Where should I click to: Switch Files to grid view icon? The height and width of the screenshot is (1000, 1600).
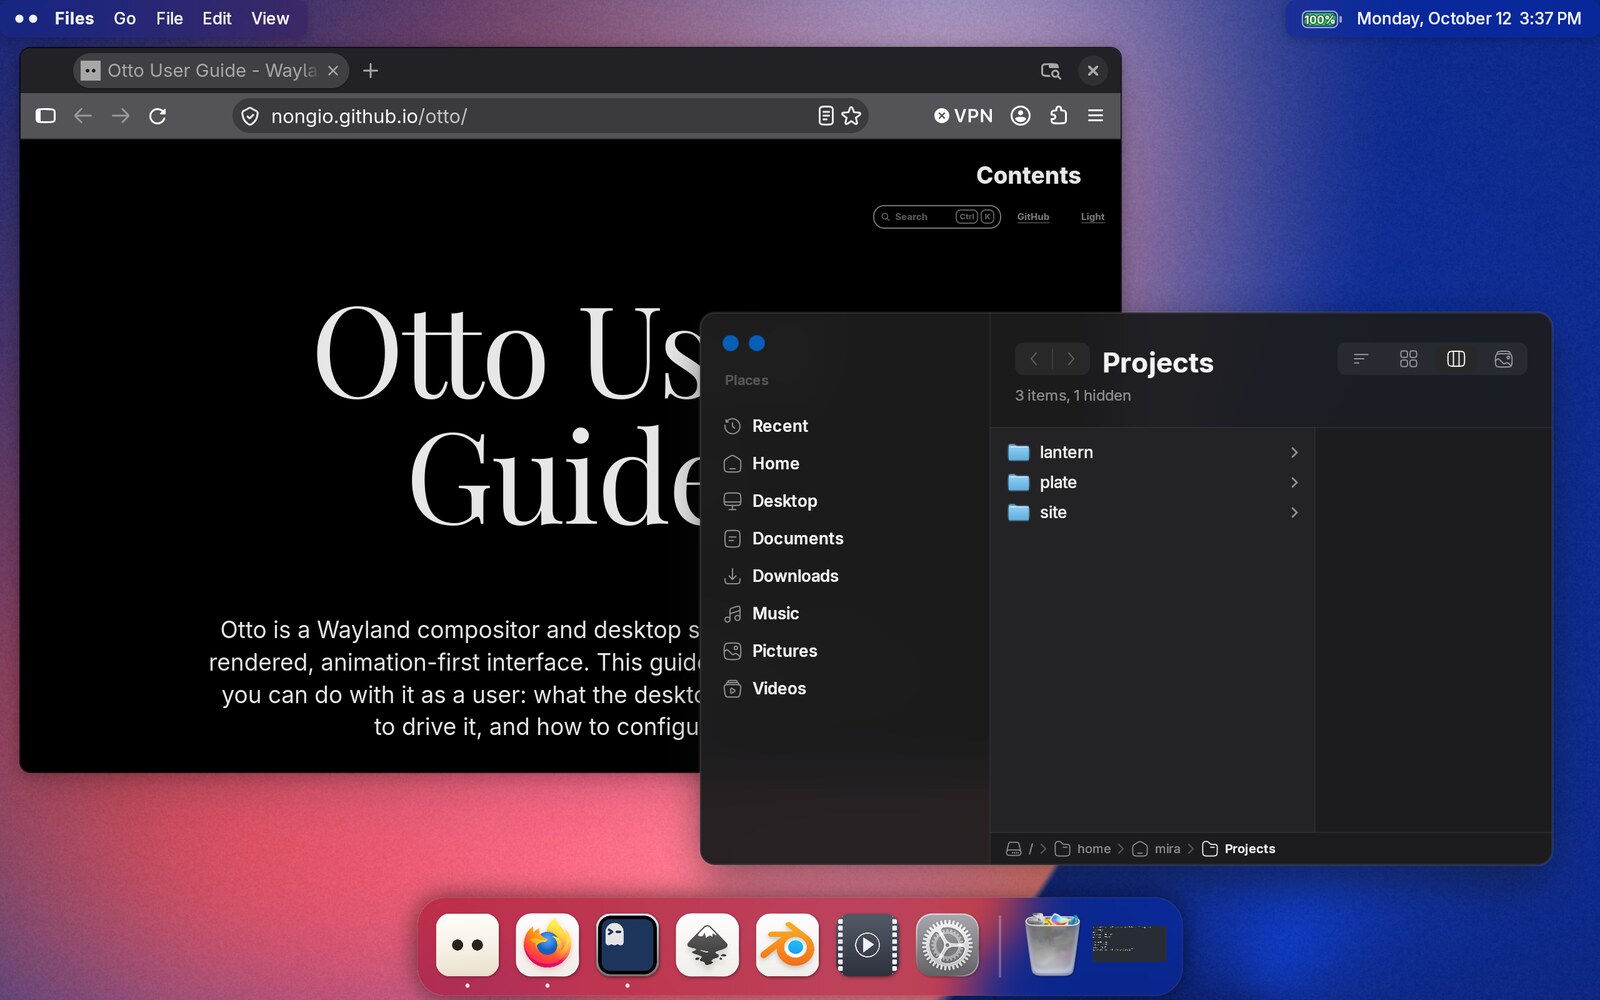[x=1408, y=359]
